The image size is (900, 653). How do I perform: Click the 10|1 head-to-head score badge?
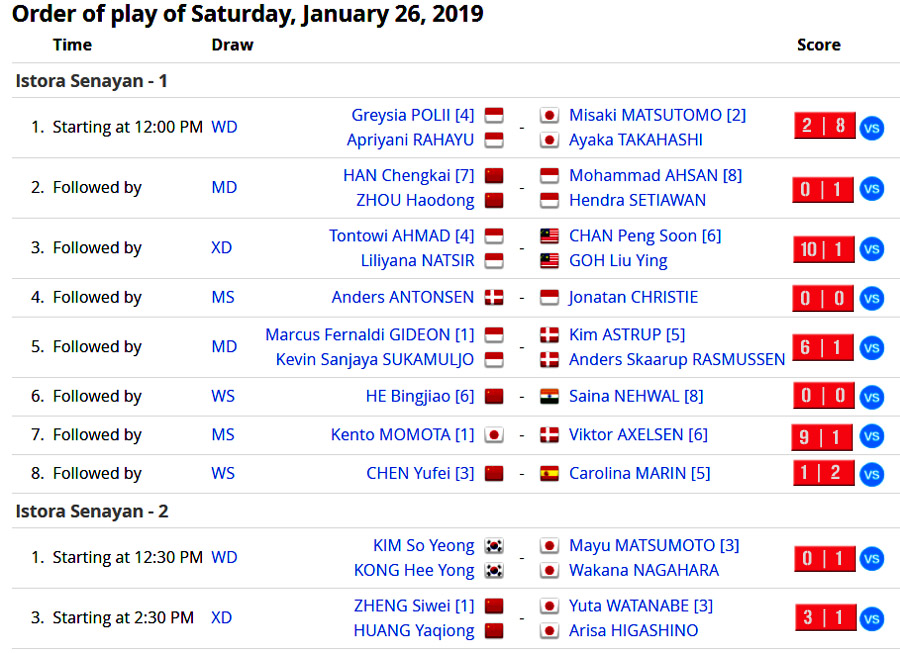pos(823,248)
